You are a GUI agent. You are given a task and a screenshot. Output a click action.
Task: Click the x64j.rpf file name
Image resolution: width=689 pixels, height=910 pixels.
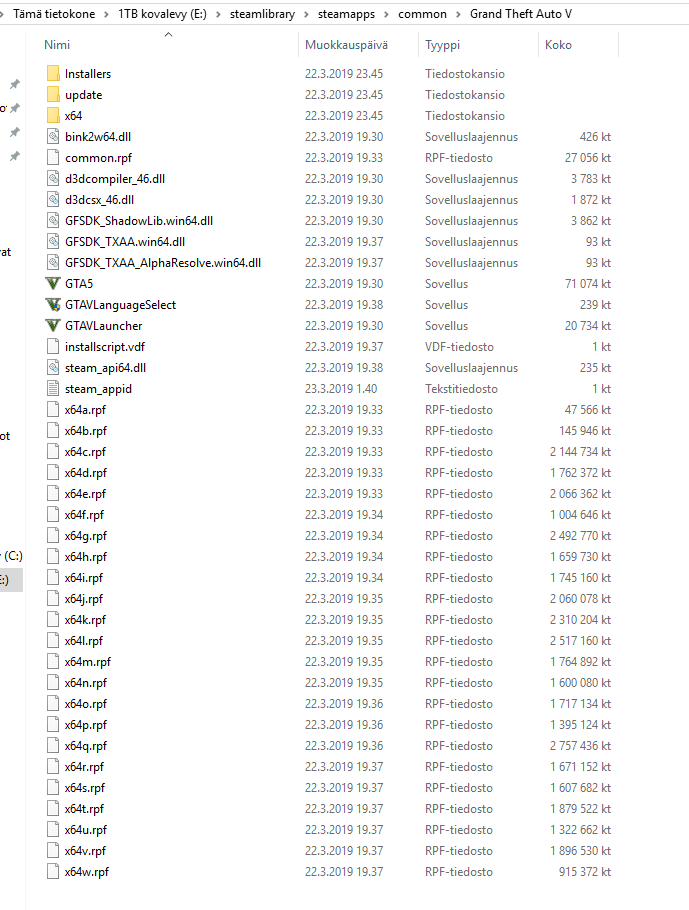click(x=84, y=598)
